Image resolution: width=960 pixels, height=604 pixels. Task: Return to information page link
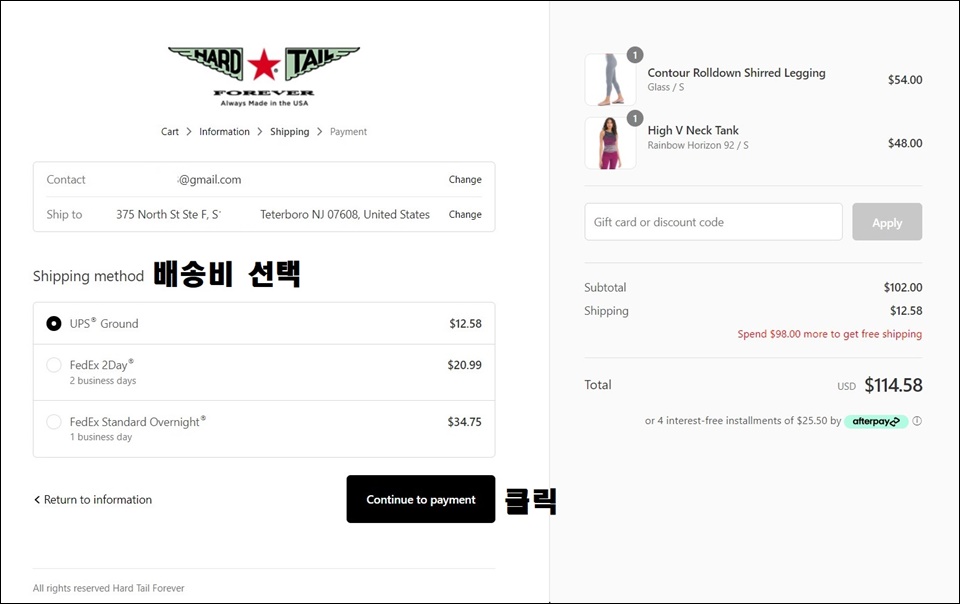pyautogui.click(x=92, y=499)
